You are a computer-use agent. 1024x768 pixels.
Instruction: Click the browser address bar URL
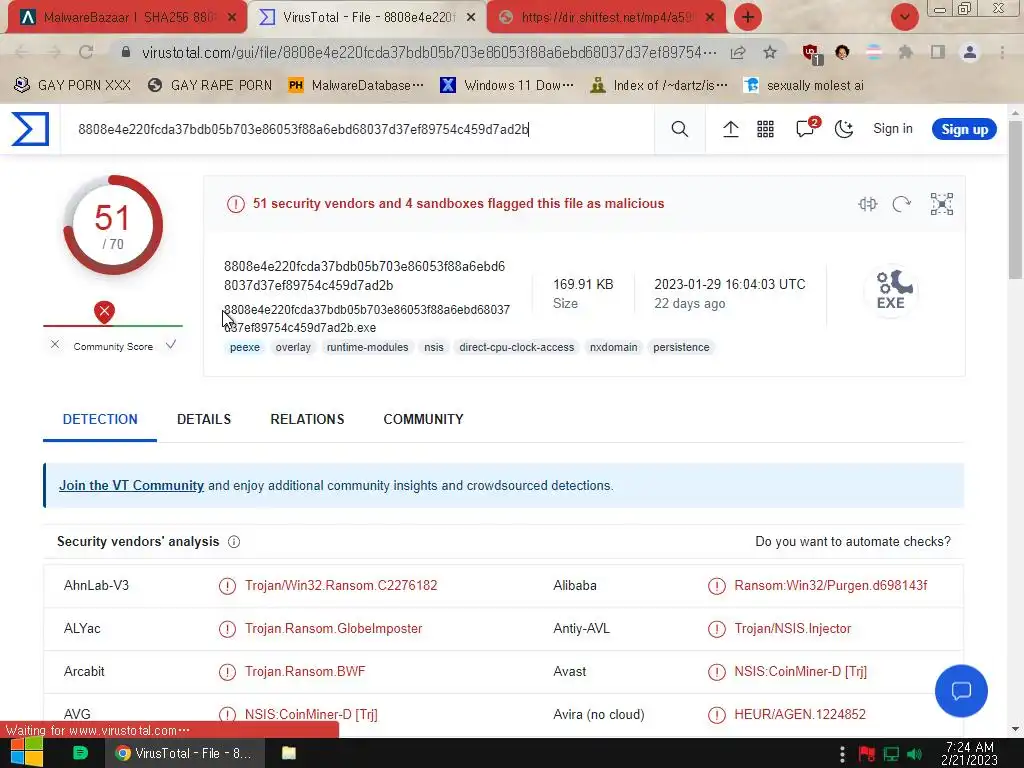click(429, 52)
